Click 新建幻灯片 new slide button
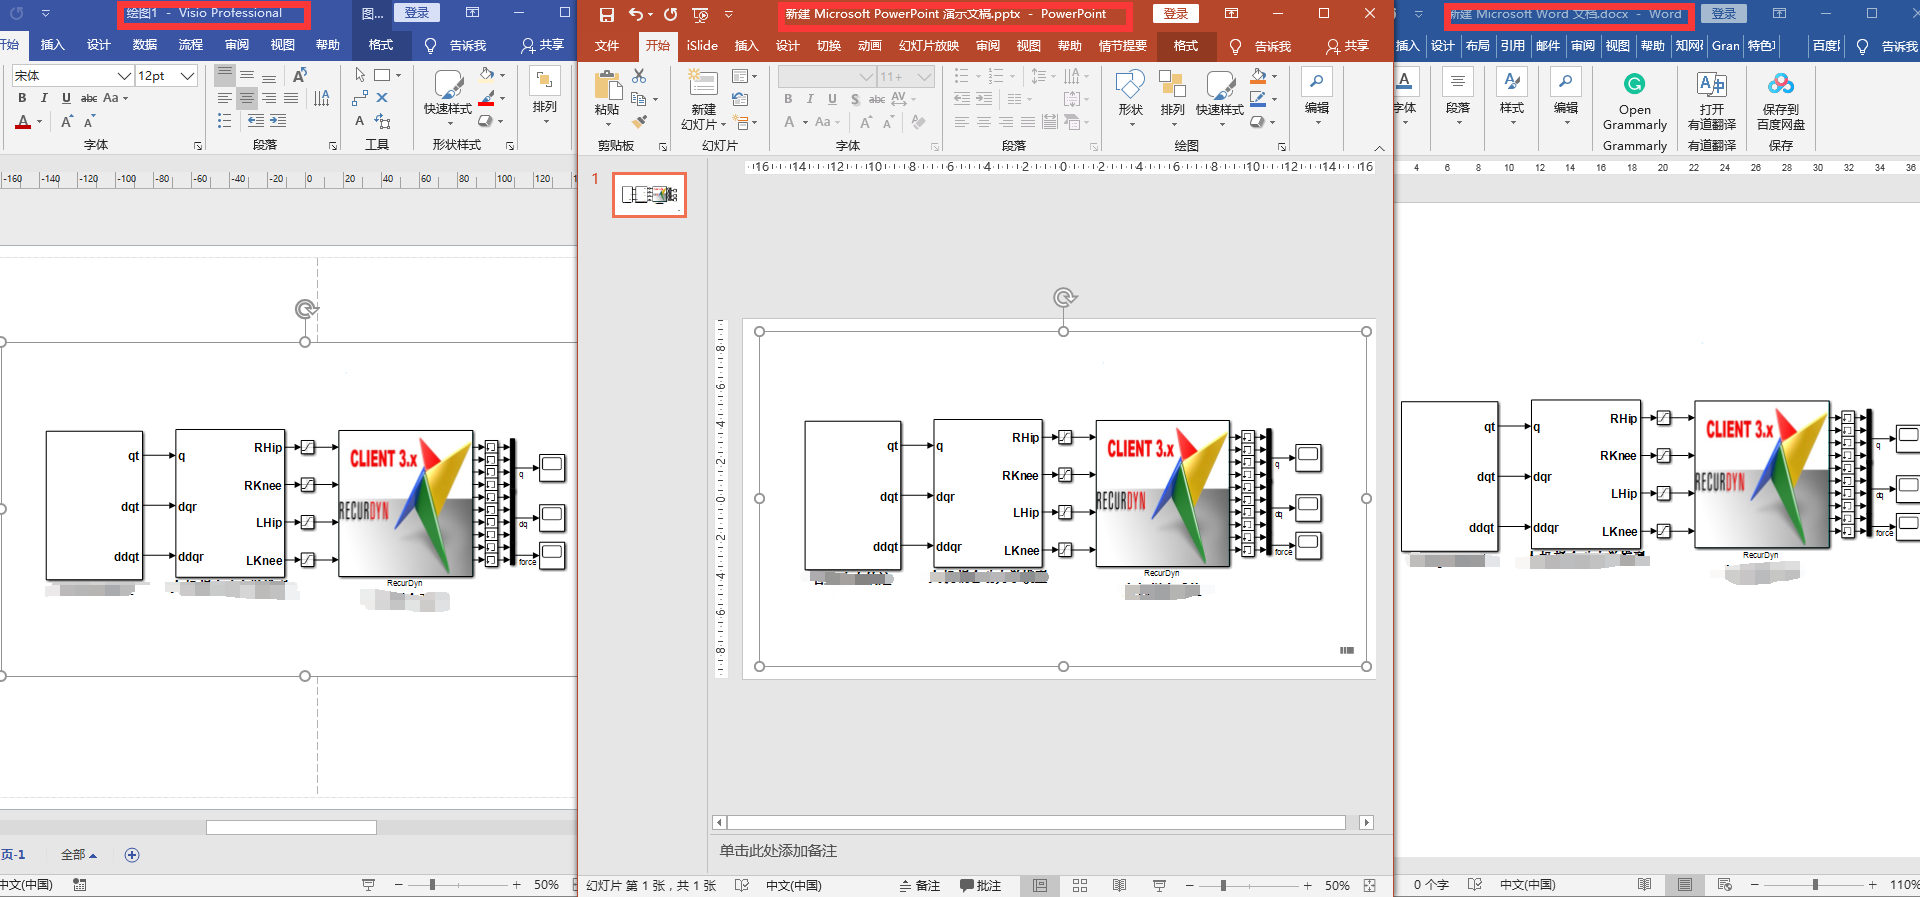 coord(703,100)
